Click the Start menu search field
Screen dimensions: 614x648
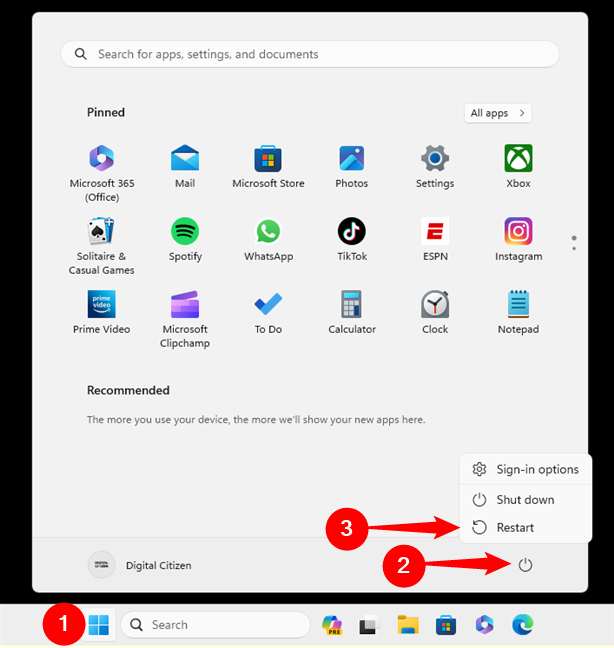[310, 54]
